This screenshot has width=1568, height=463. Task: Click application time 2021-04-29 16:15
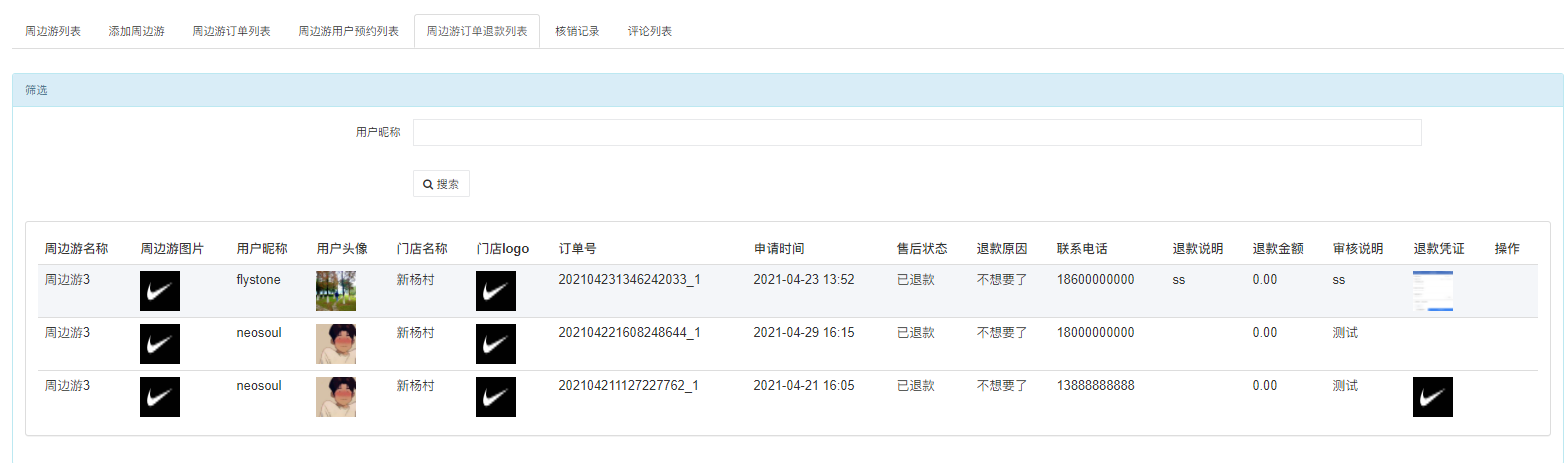tap(804, 332)
